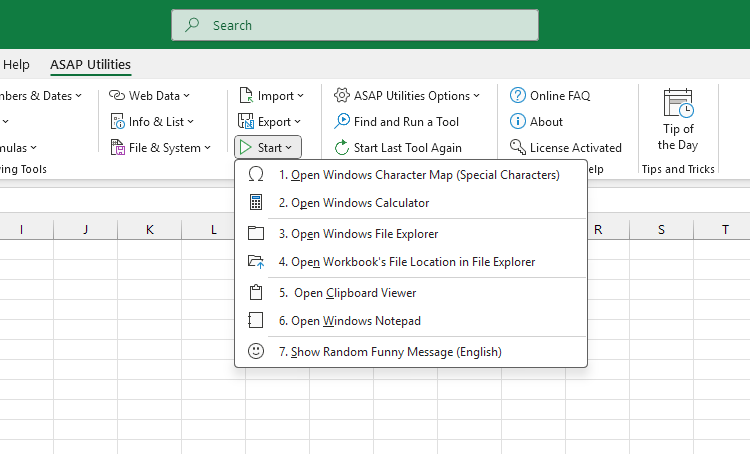
Task: Expand the Numbers & Dates dropdown
Action: pos(41,96)
